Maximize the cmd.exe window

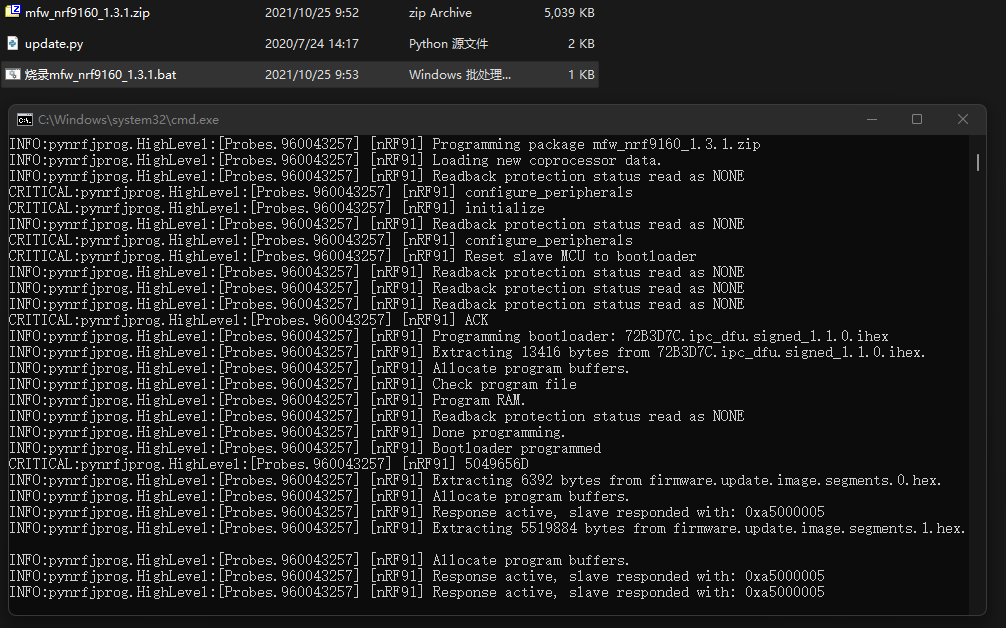tap(917, 119)
